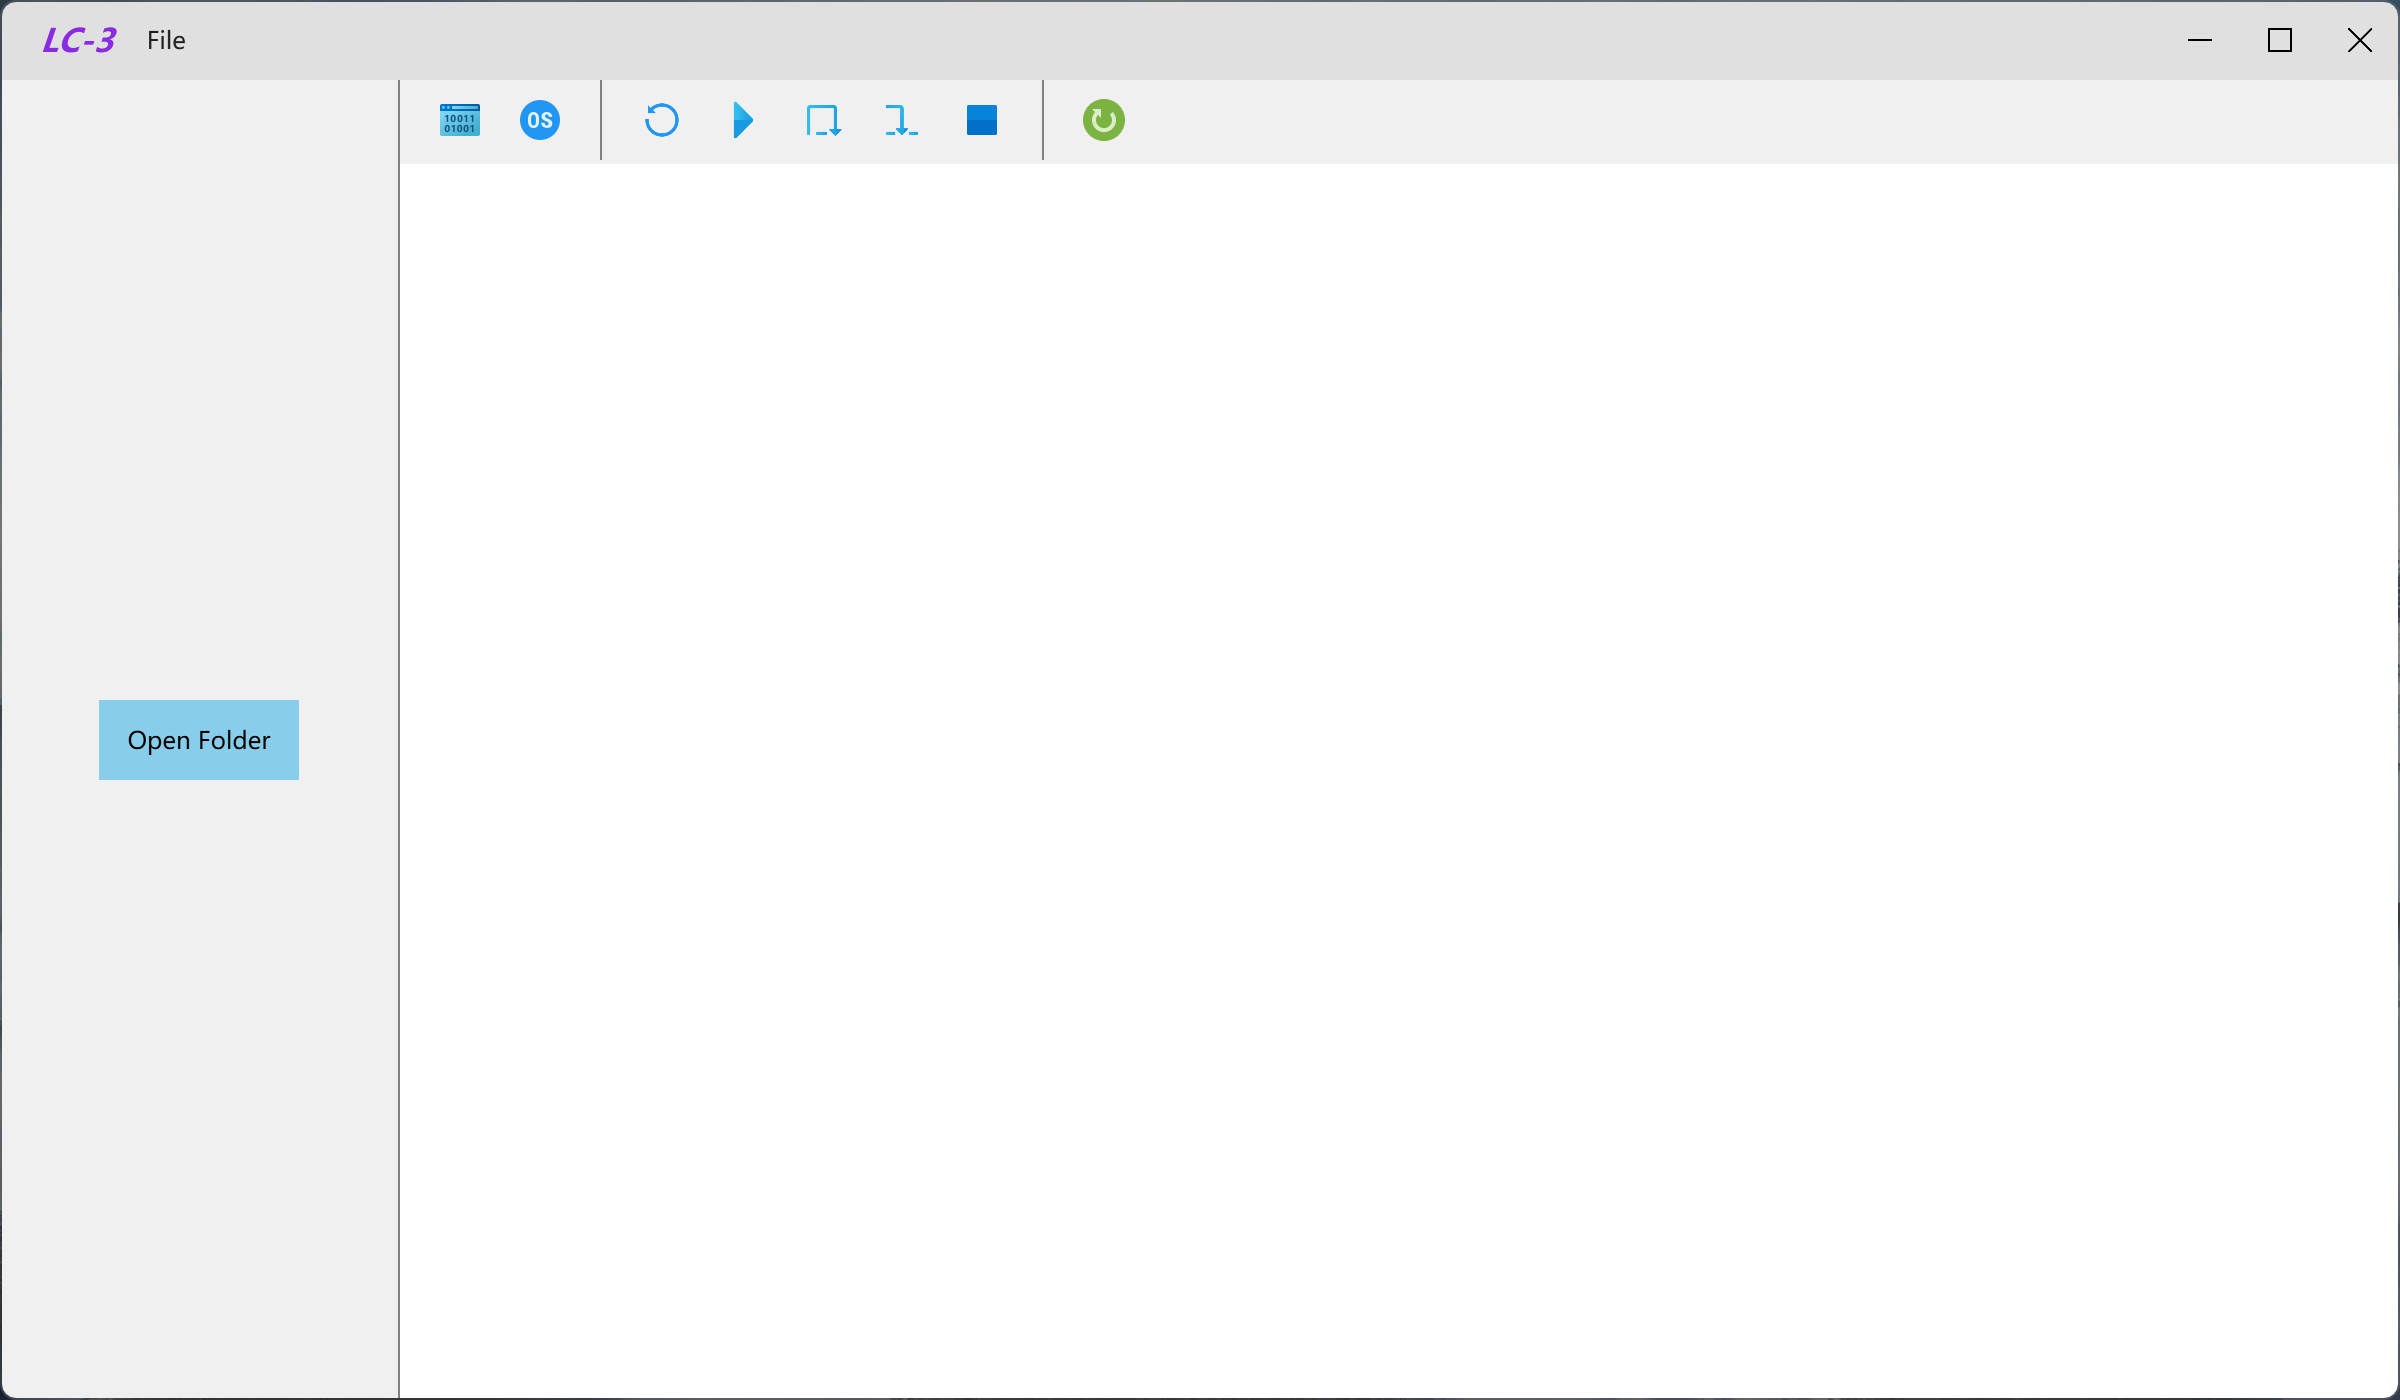
Task: Stop execution with the blue square icon
Action: pyautogui.click(x=982, y=120)
